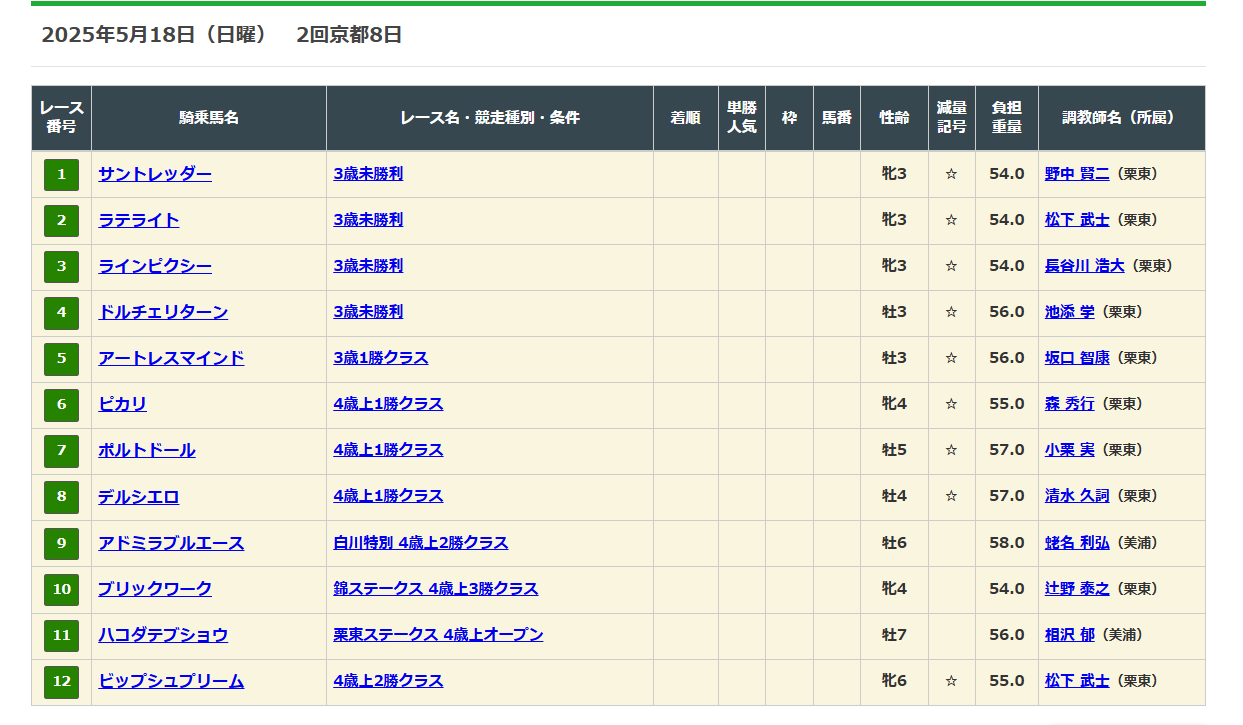Open trainer link 蛯名 利弘
This screenshot has width=1243, height=725.
1077,543
